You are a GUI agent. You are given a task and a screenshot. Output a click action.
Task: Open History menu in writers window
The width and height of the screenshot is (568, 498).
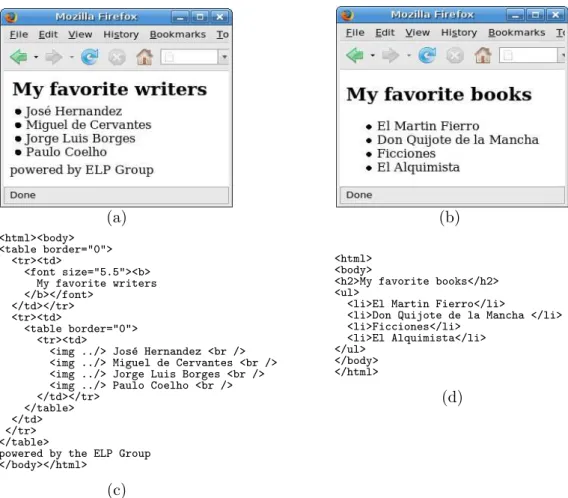click(x=121, y=34)
